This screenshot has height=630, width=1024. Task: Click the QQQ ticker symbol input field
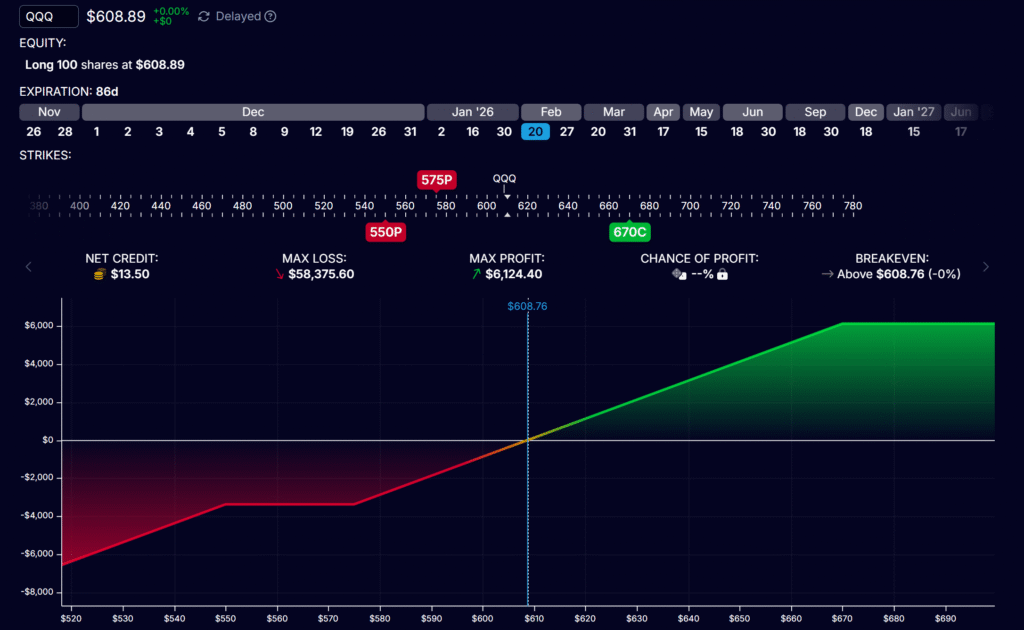(49, 17)
